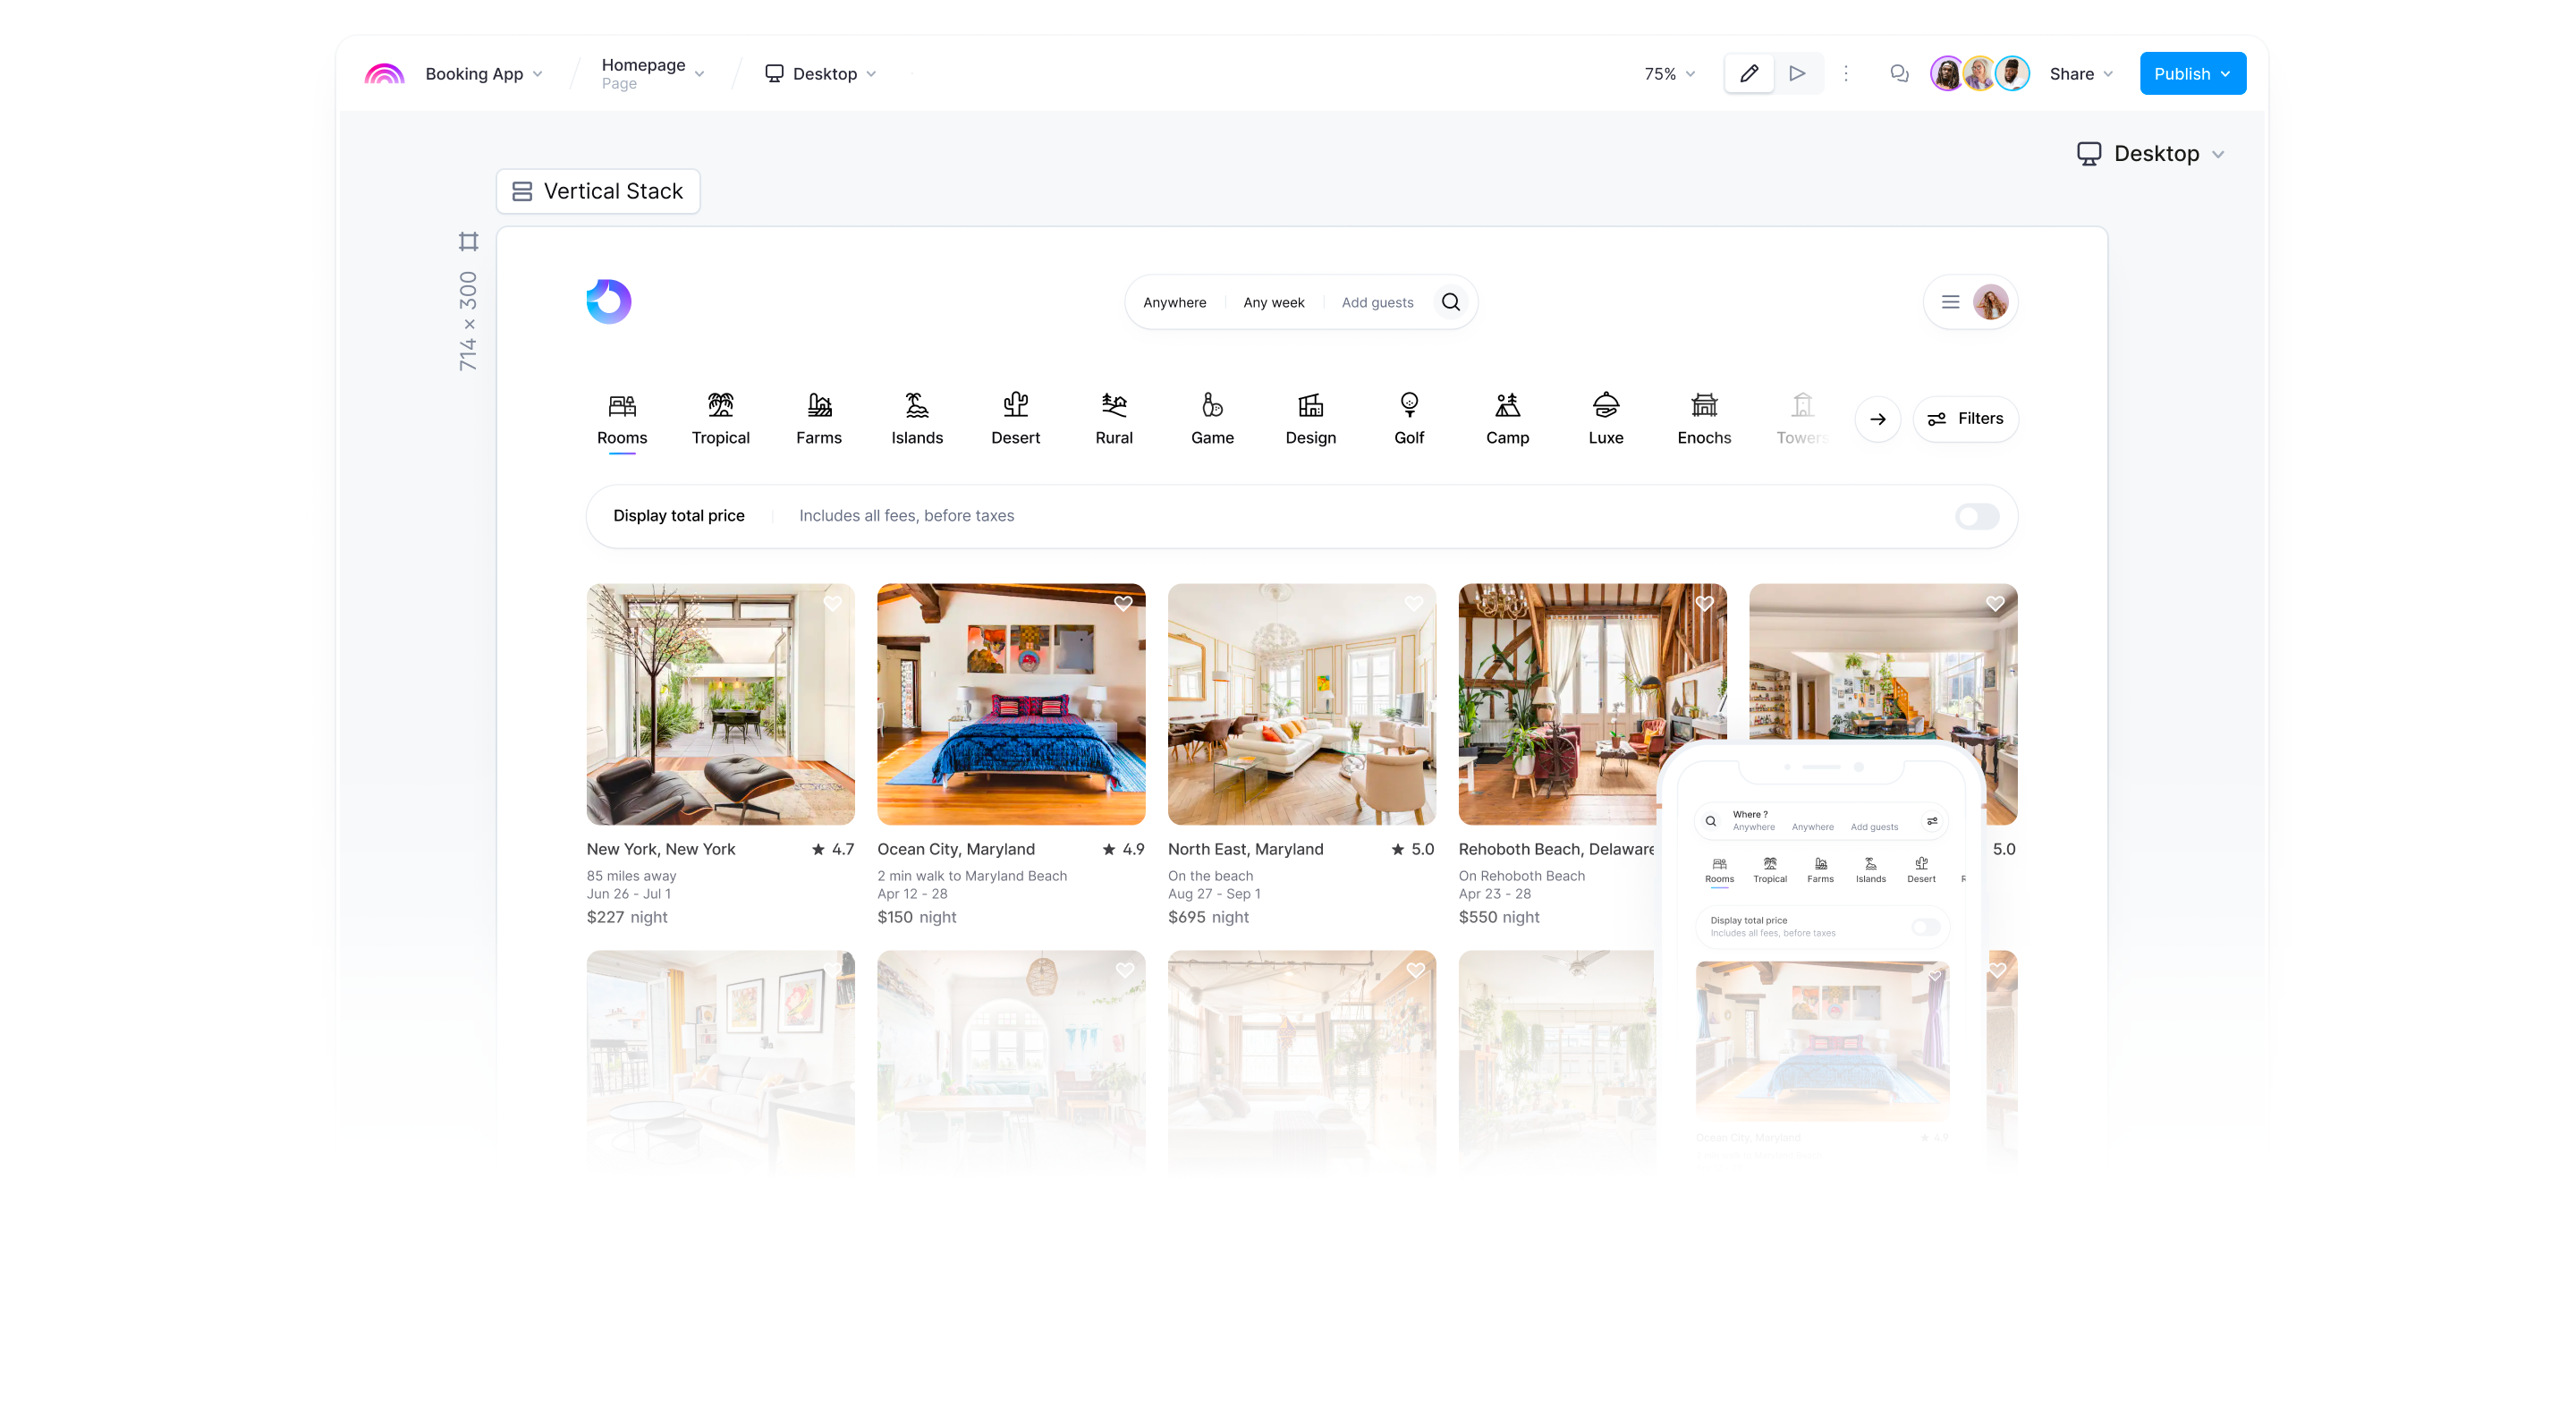Click the Golf category icon
The width and height of the screenshot is (2576, 1424).
(x=1409, y=405)
